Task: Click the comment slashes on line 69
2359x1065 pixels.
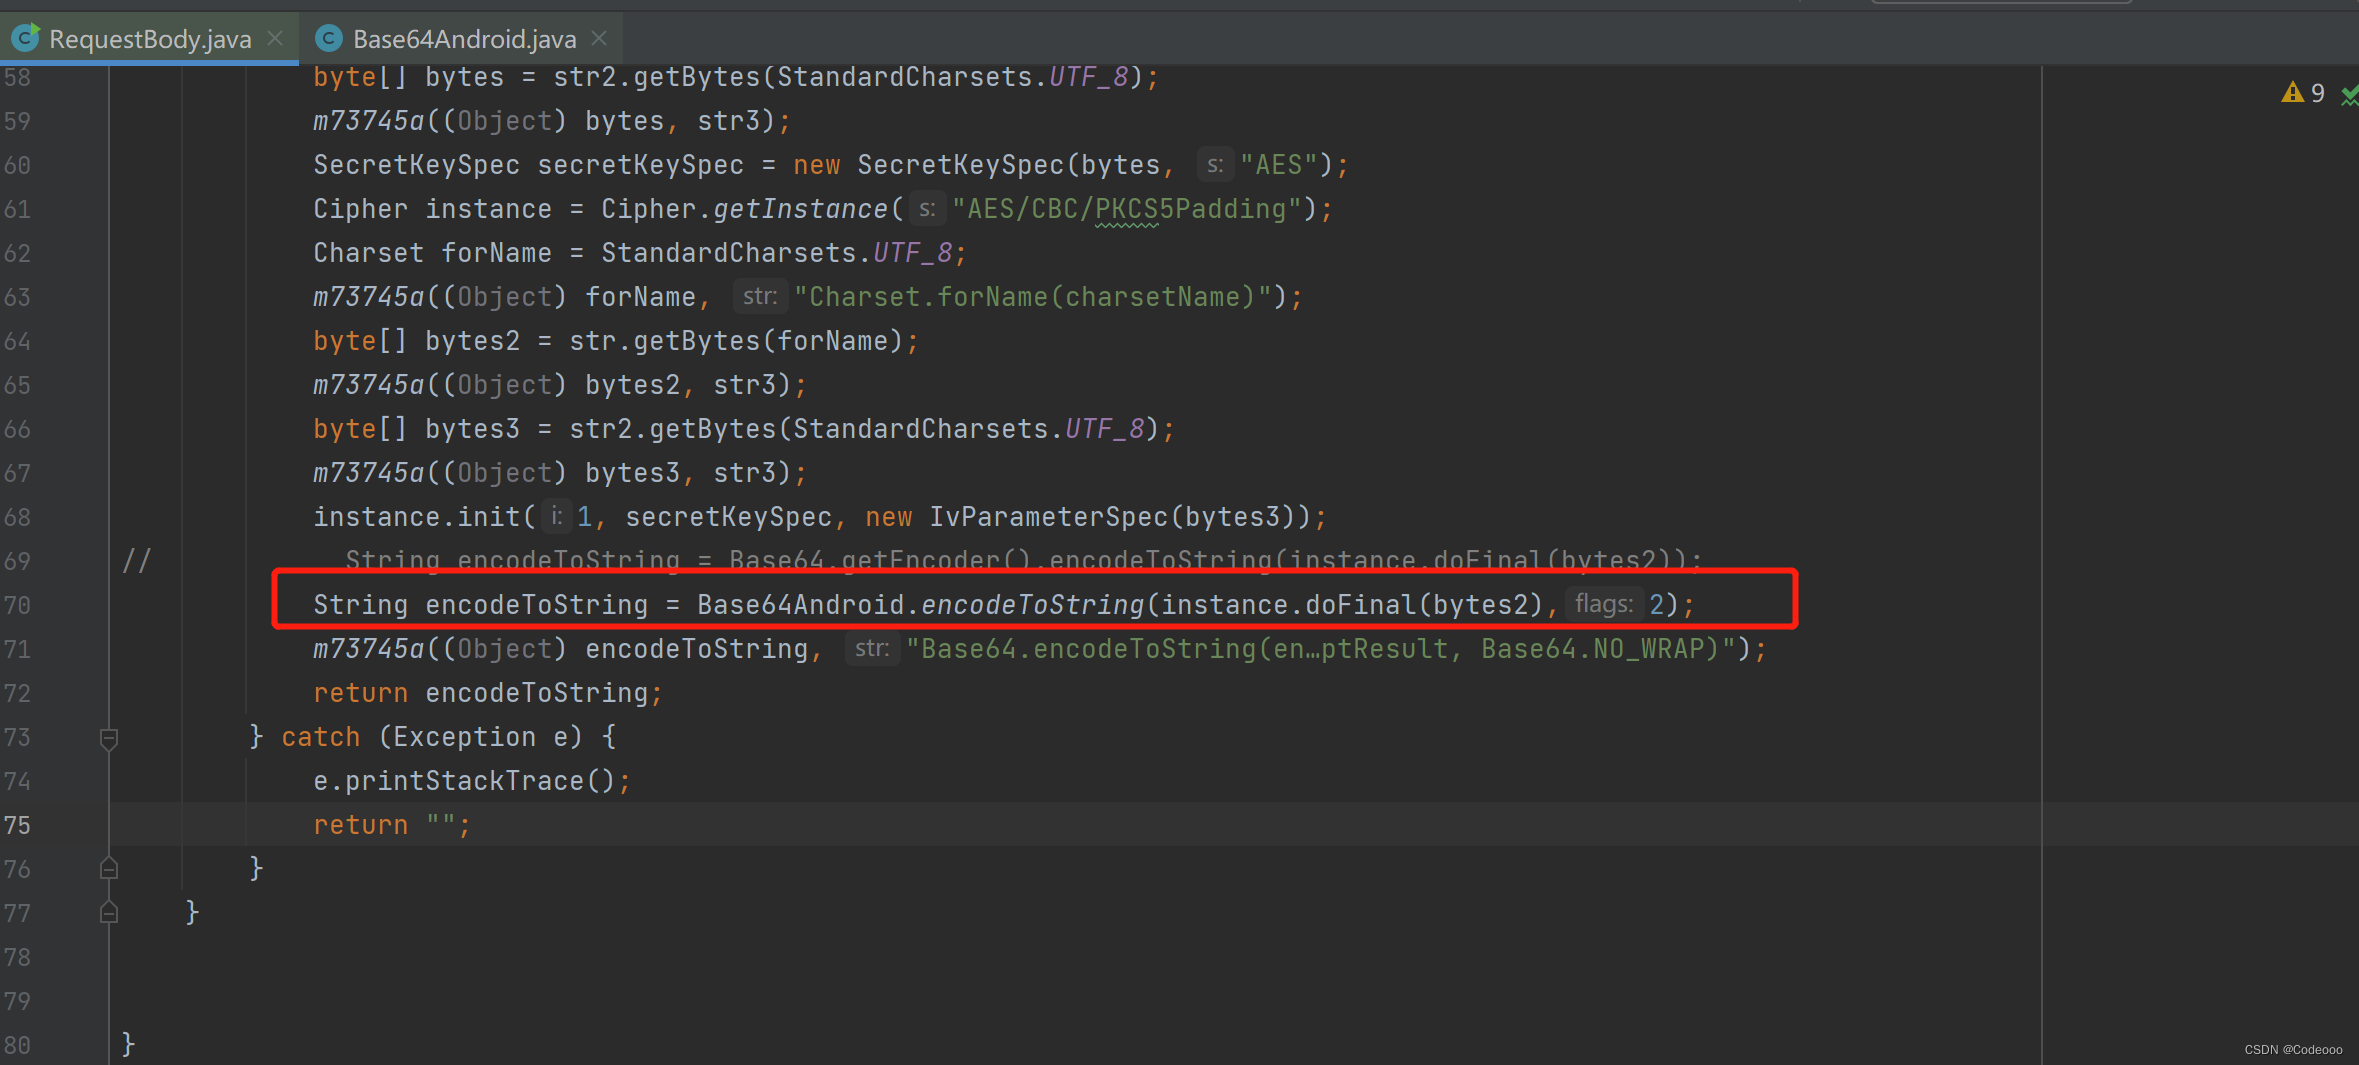Action: click(136, 561)
